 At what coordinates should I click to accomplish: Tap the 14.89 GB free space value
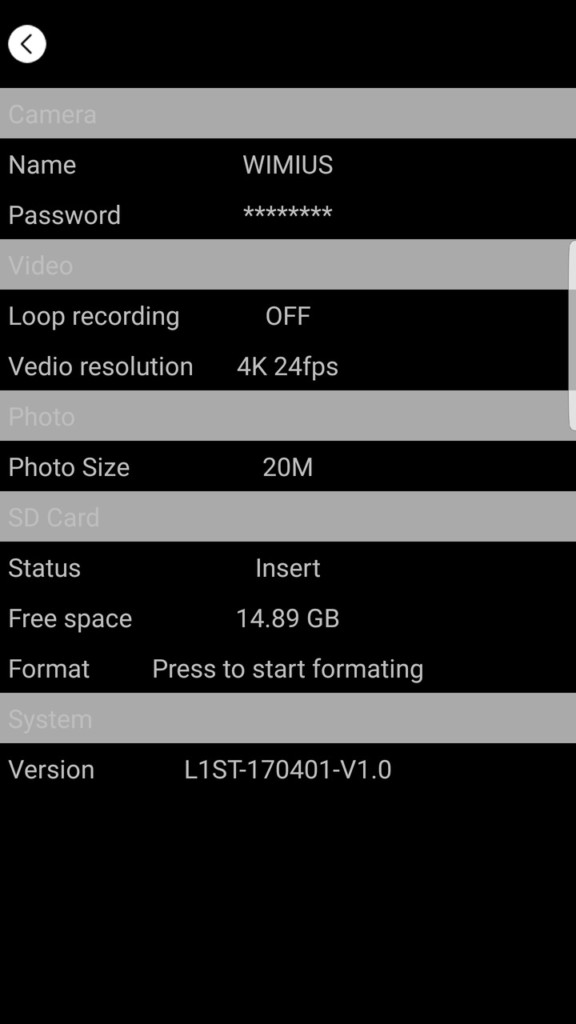point(288,618)
